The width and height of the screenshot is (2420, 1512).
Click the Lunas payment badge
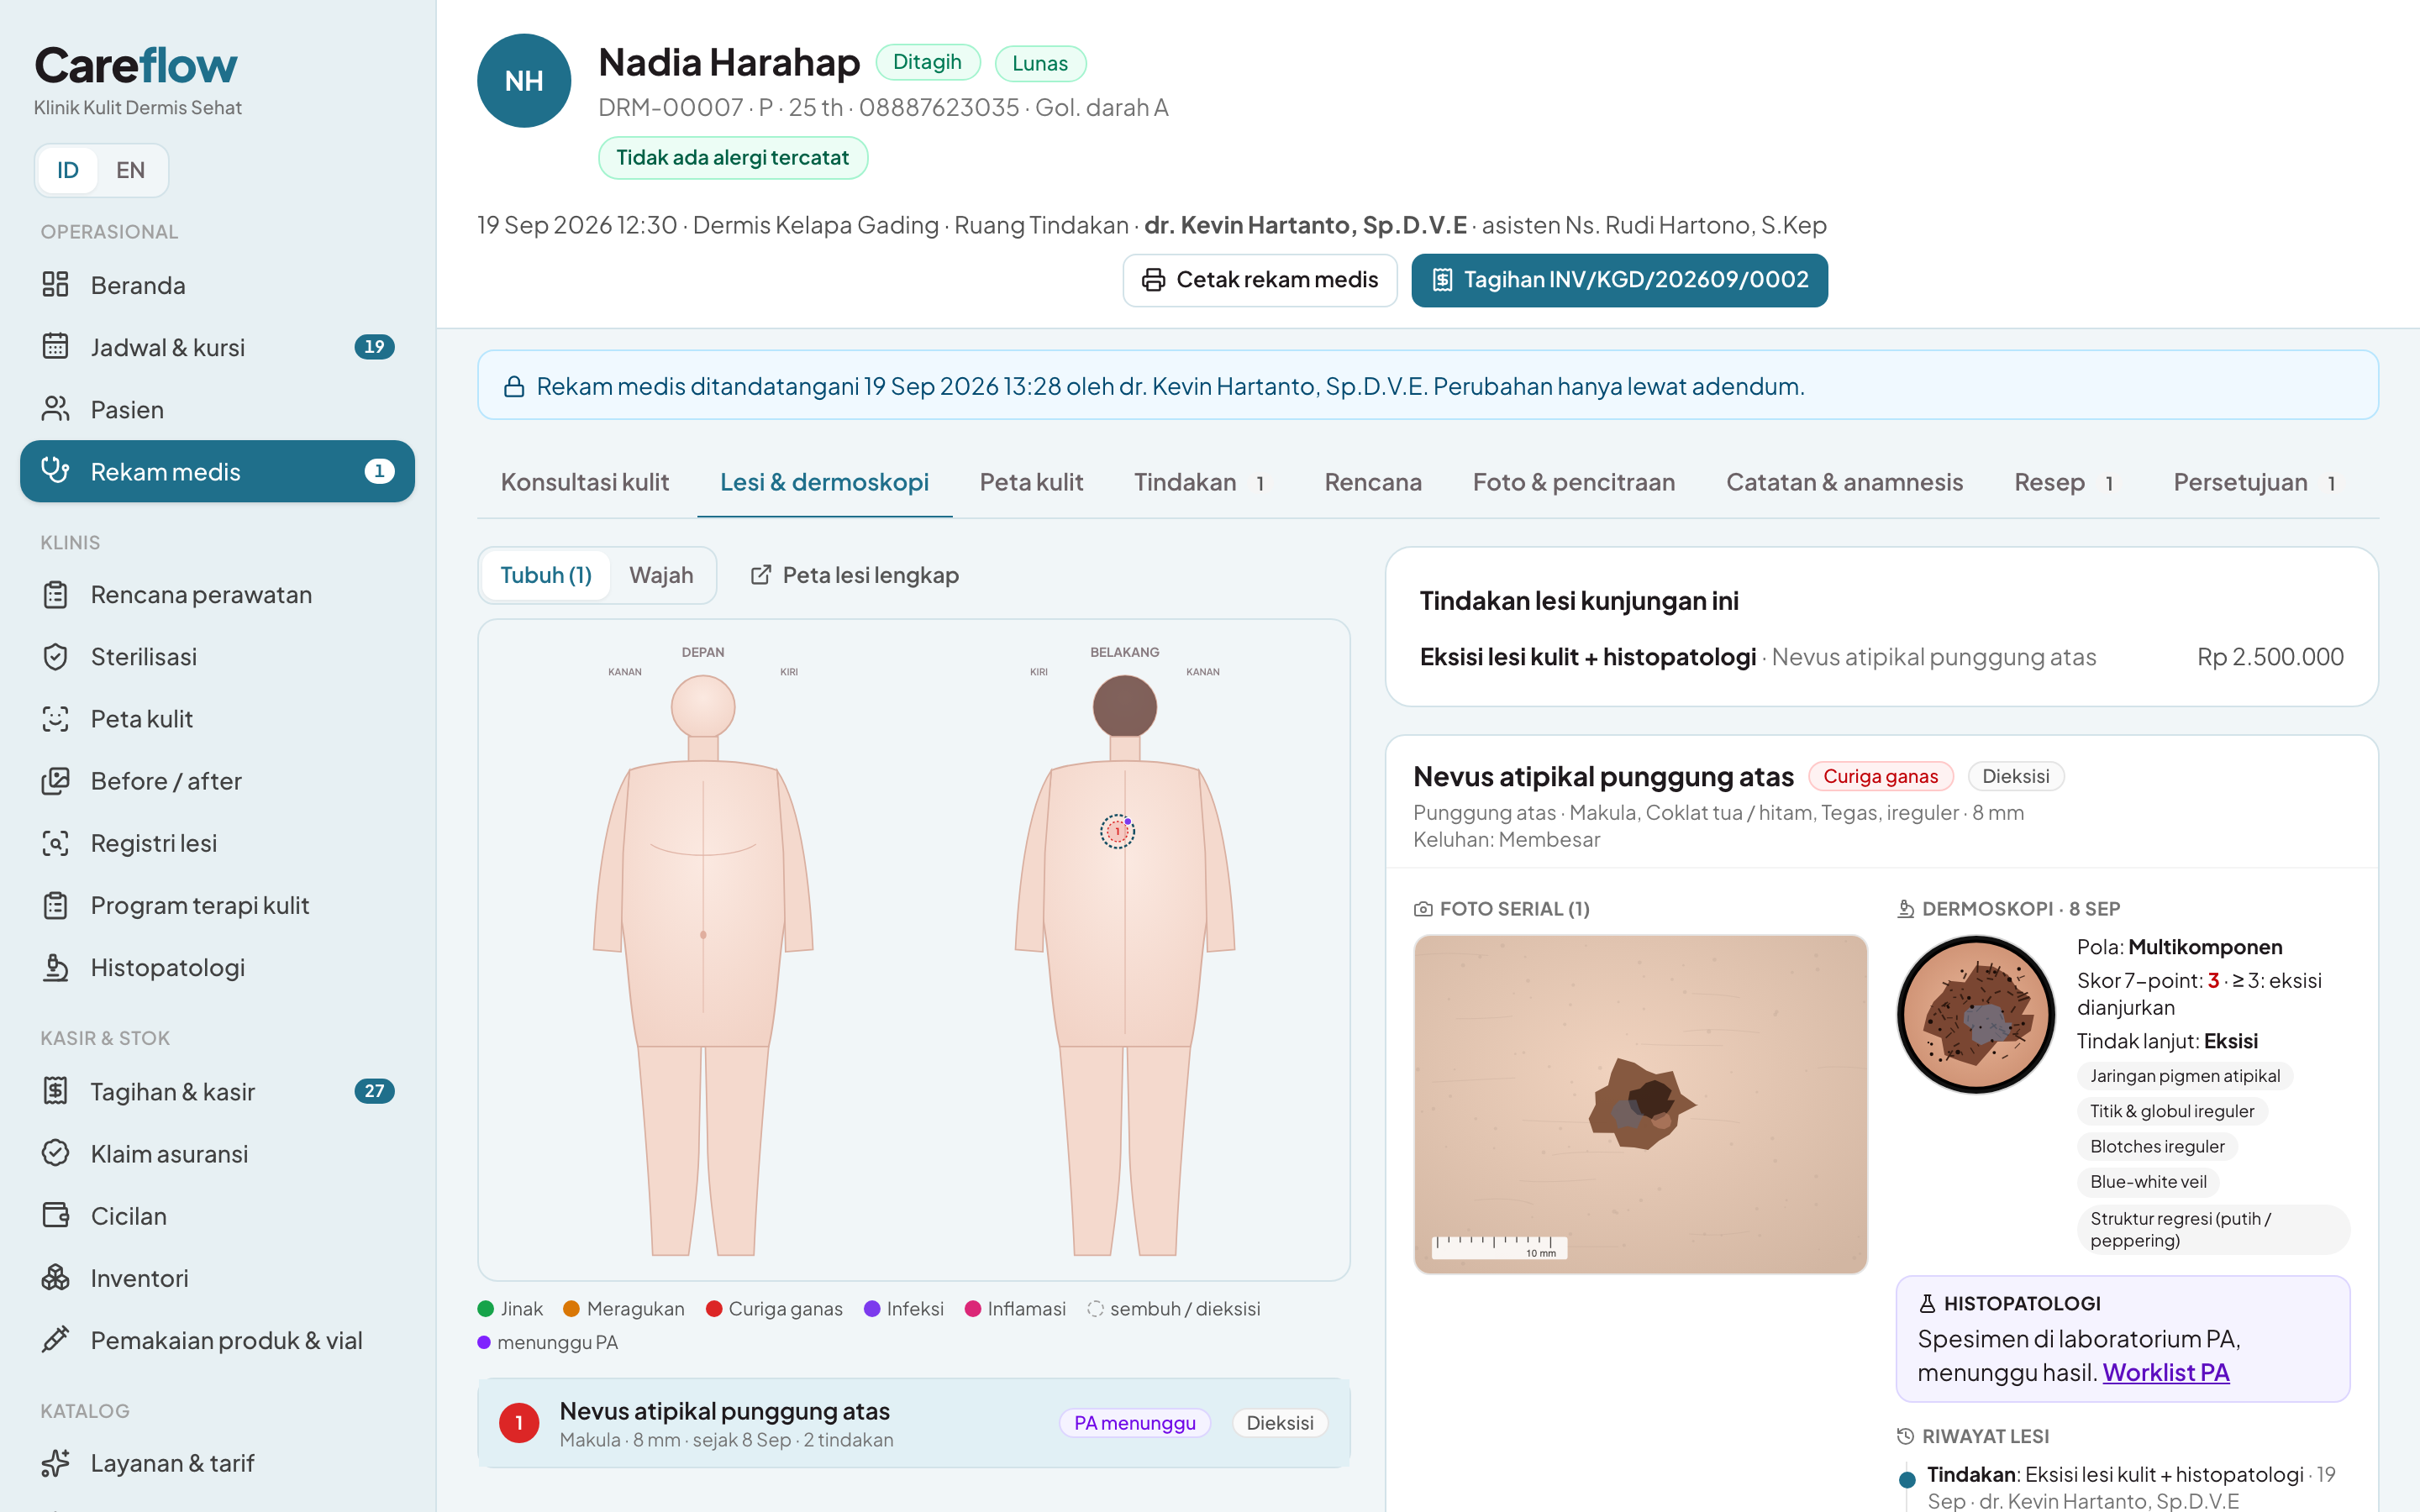1040,63
